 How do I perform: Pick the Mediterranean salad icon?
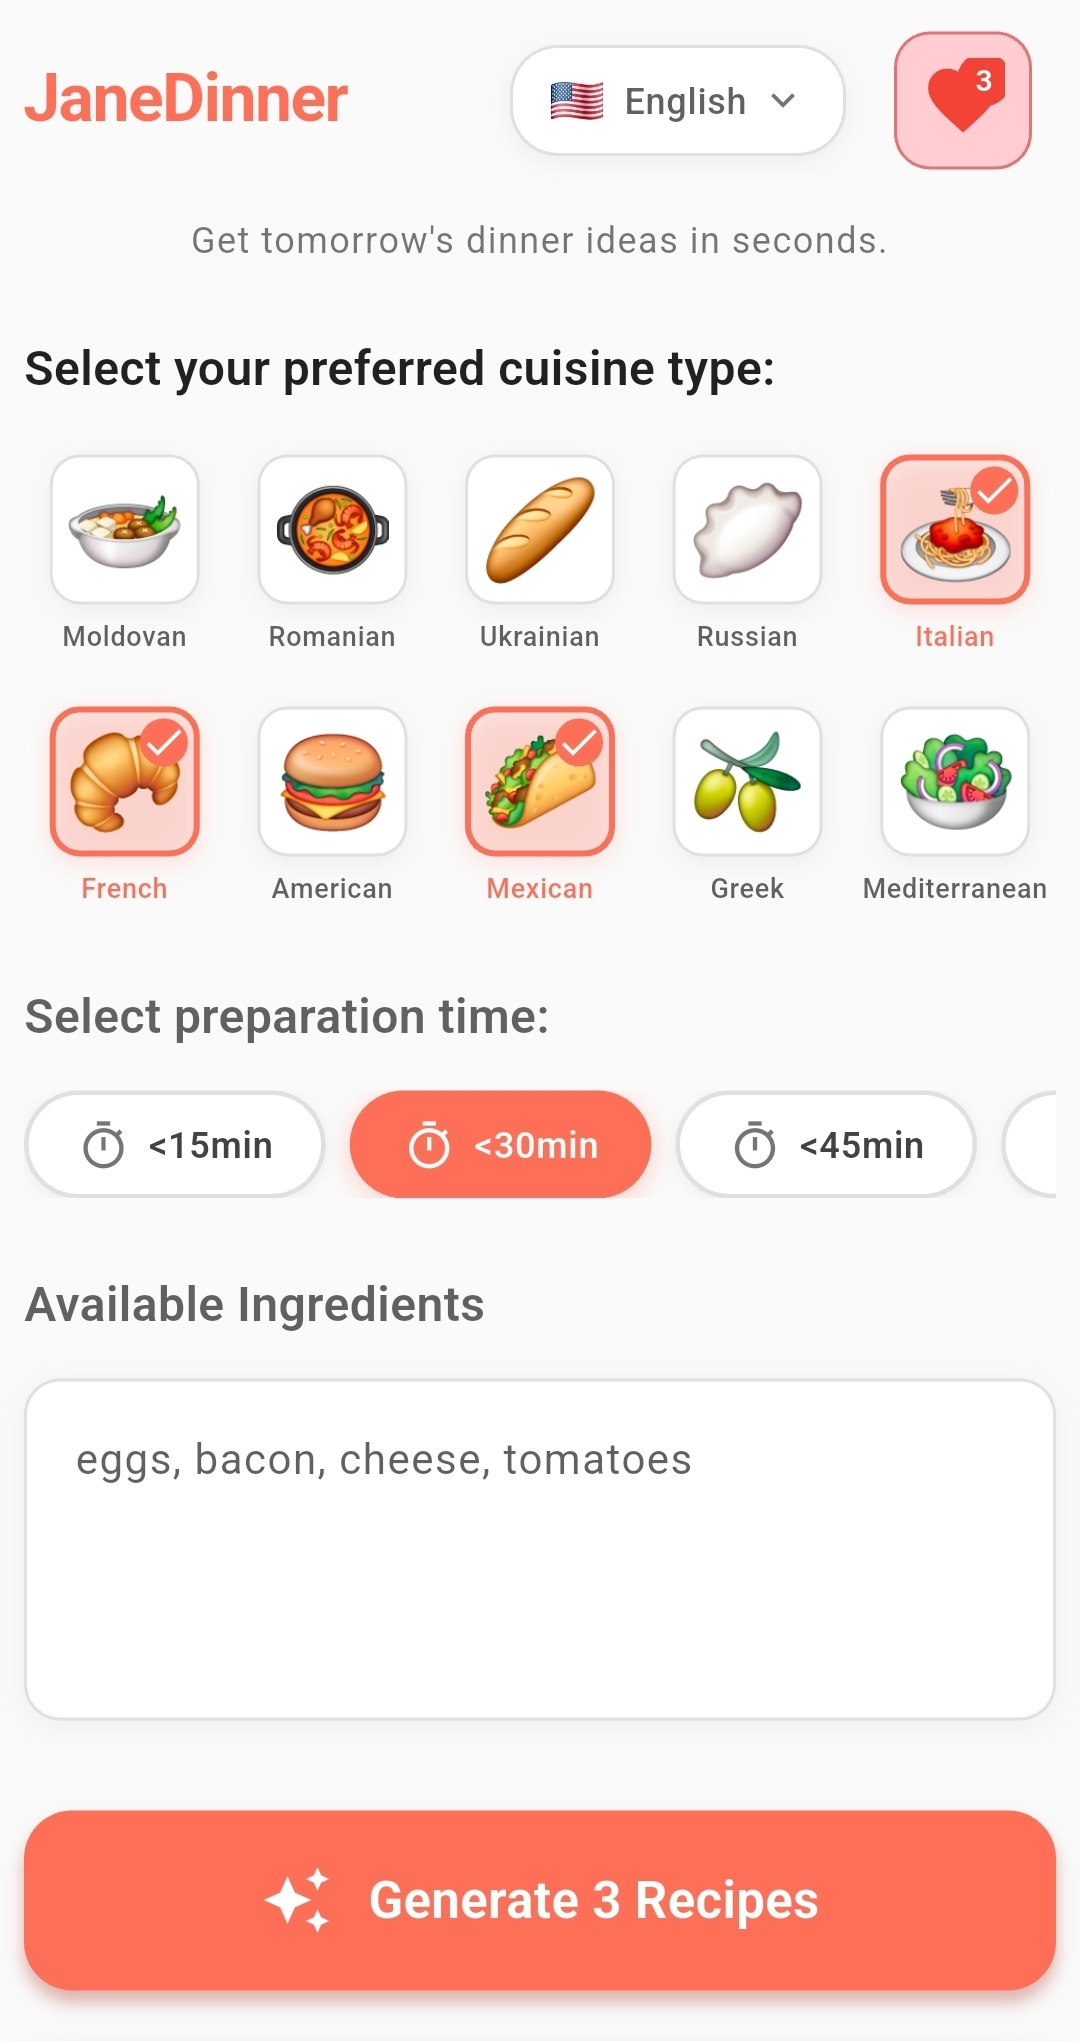click(955, 782)
